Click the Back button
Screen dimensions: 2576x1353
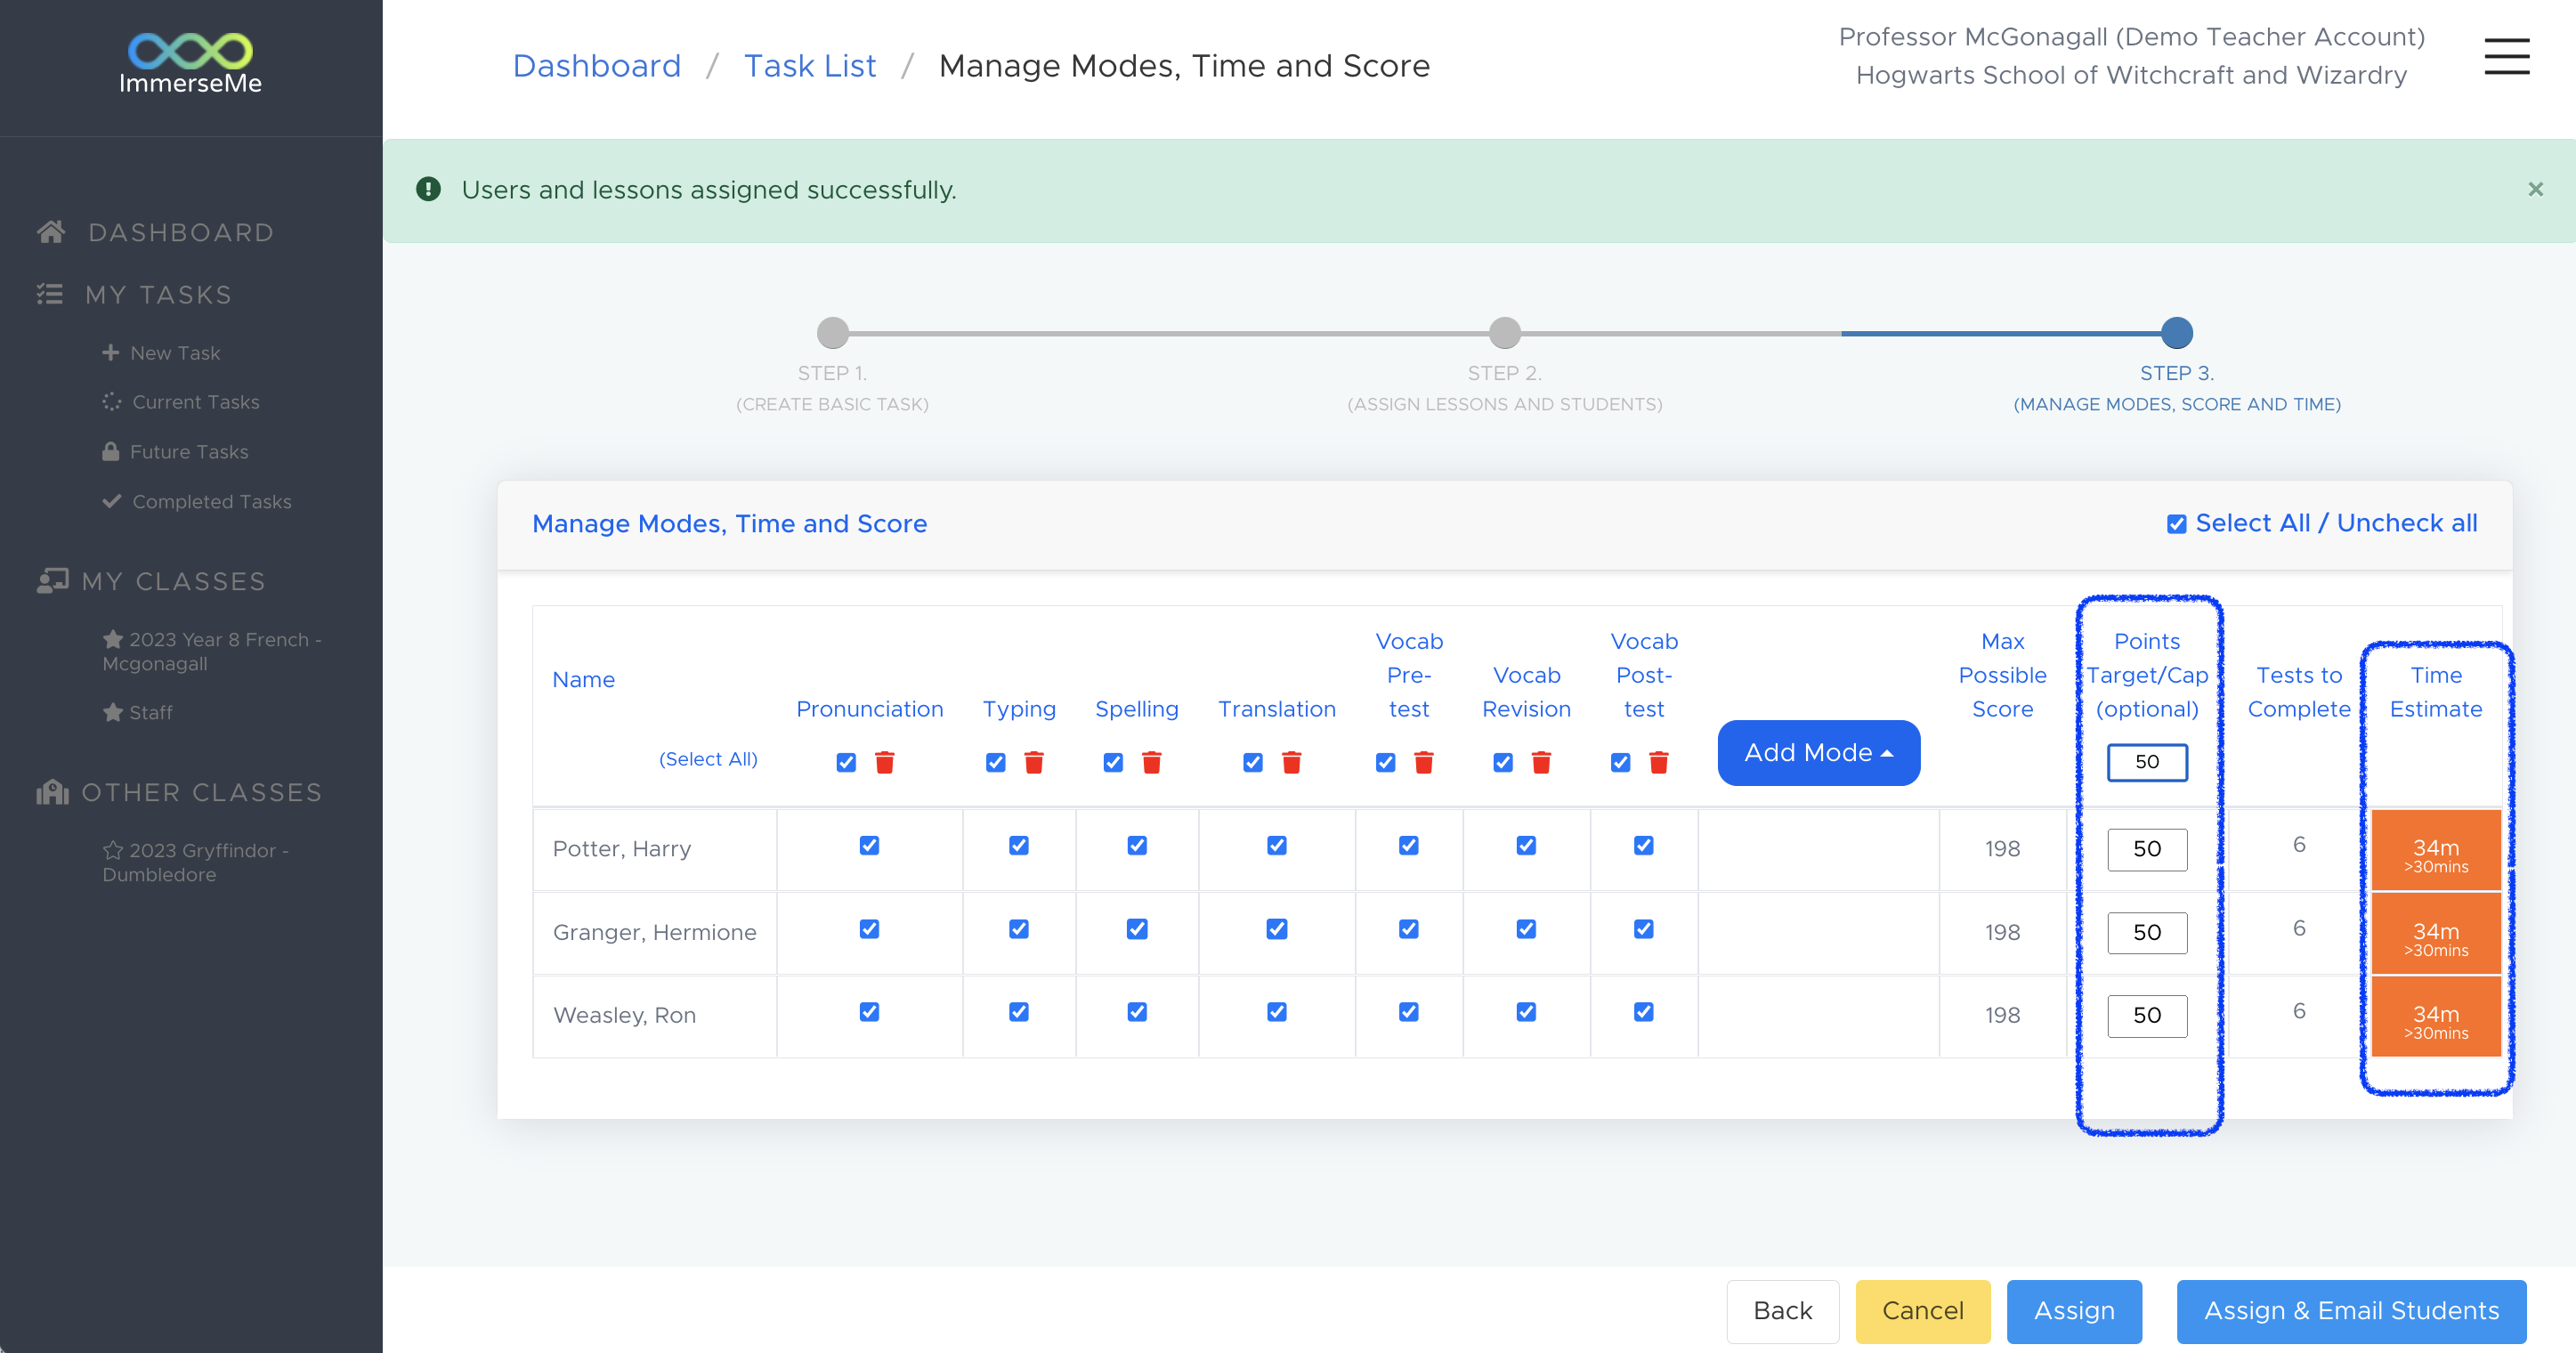[x=1782, y=1311]
